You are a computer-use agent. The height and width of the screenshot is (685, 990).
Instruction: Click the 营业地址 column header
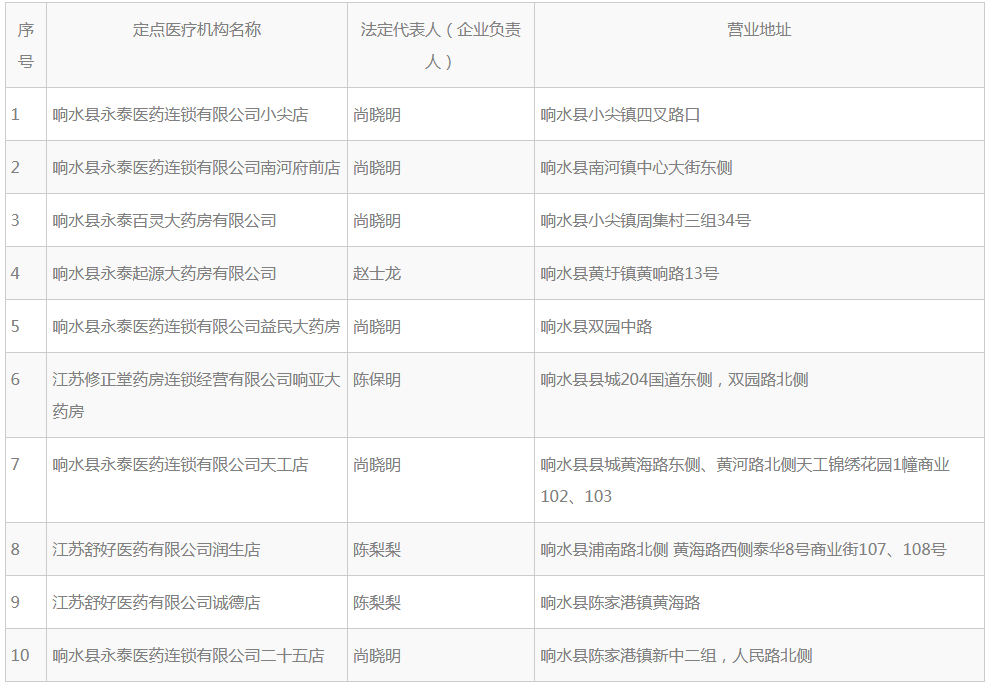point(759,30)
